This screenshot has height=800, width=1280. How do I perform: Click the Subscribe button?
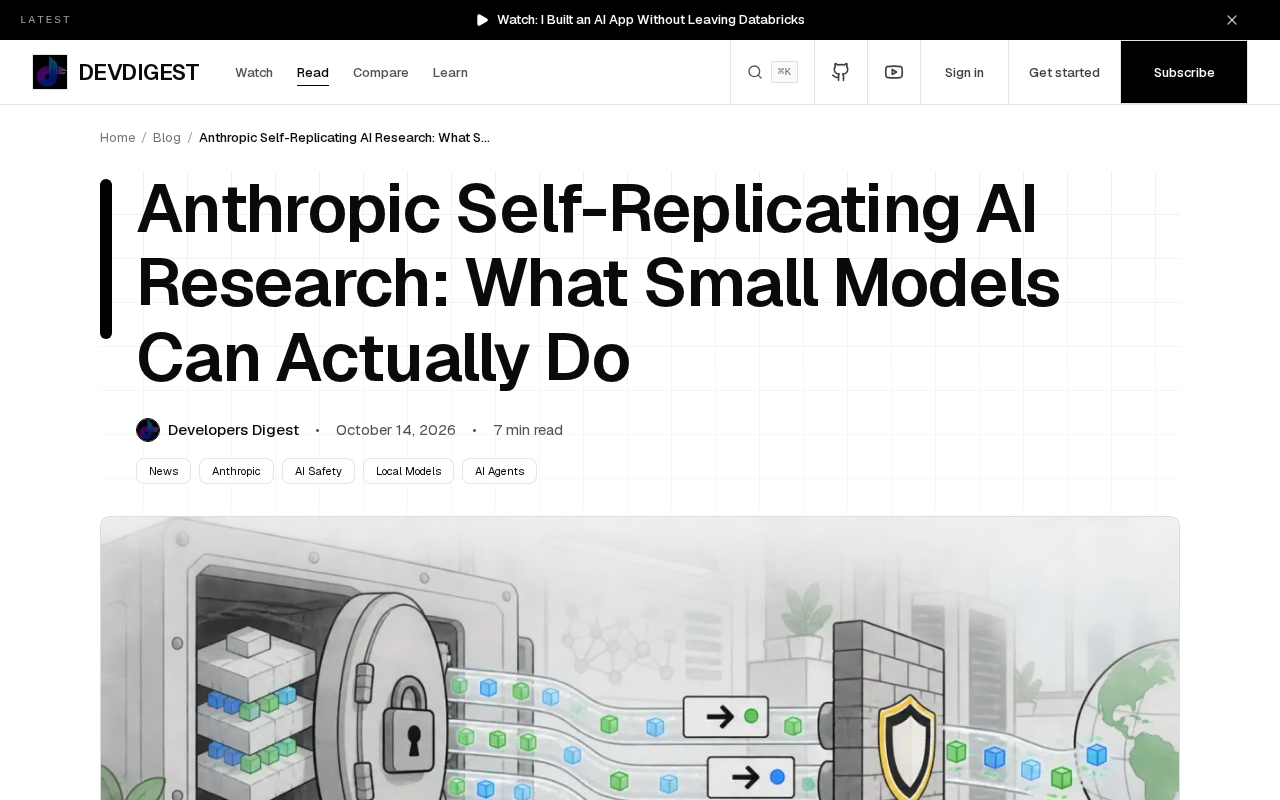(x=1184, y=72)
